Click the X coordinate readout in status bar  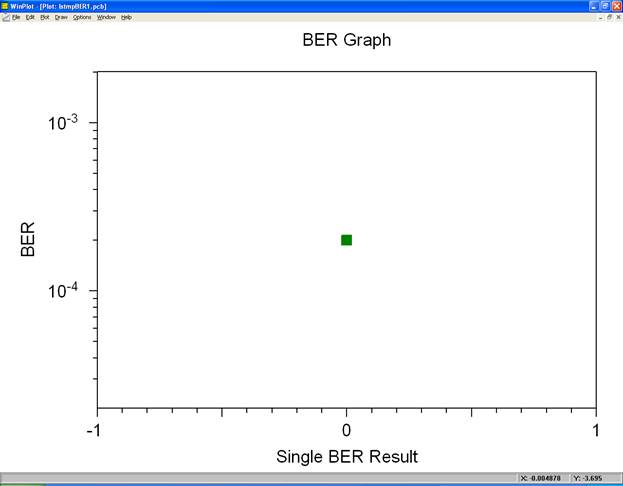point(543,478)
